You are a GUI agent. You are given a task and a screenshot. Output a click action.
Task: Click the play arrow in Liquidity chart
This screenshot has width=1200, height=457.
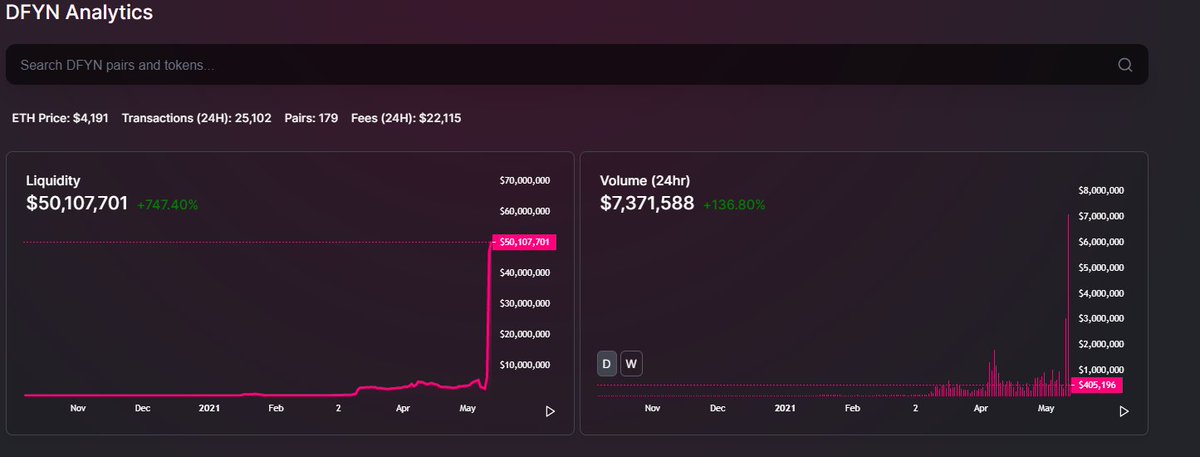pyautogui.click(x=550, y=411)
